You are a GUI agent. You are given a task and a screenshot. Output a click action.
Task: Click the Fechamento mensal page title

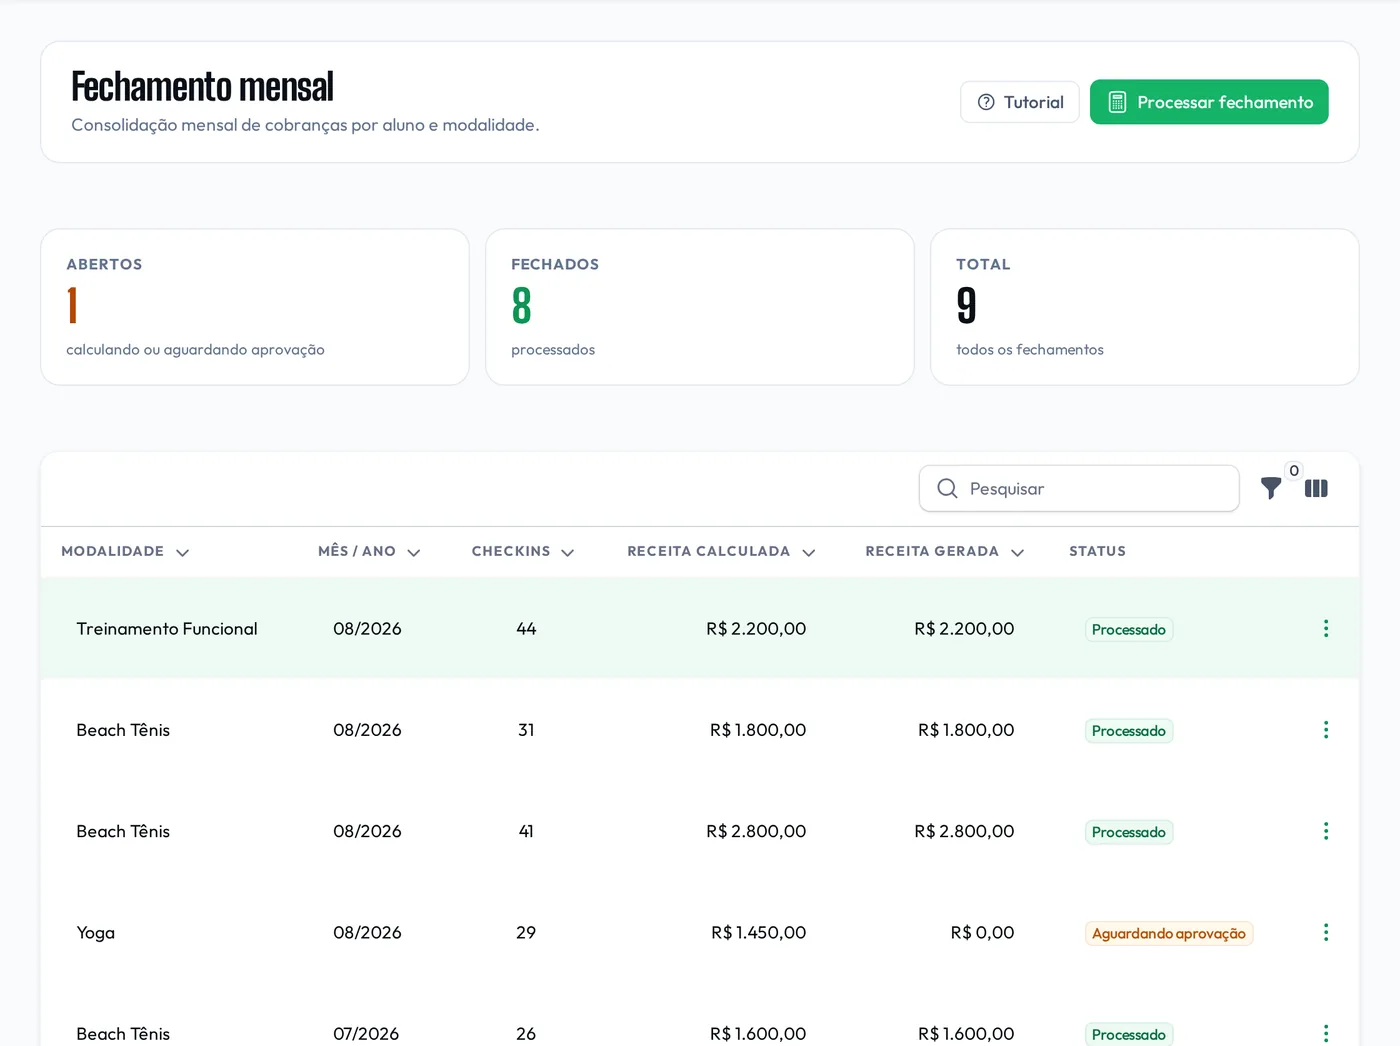click(x=202, y=87)
